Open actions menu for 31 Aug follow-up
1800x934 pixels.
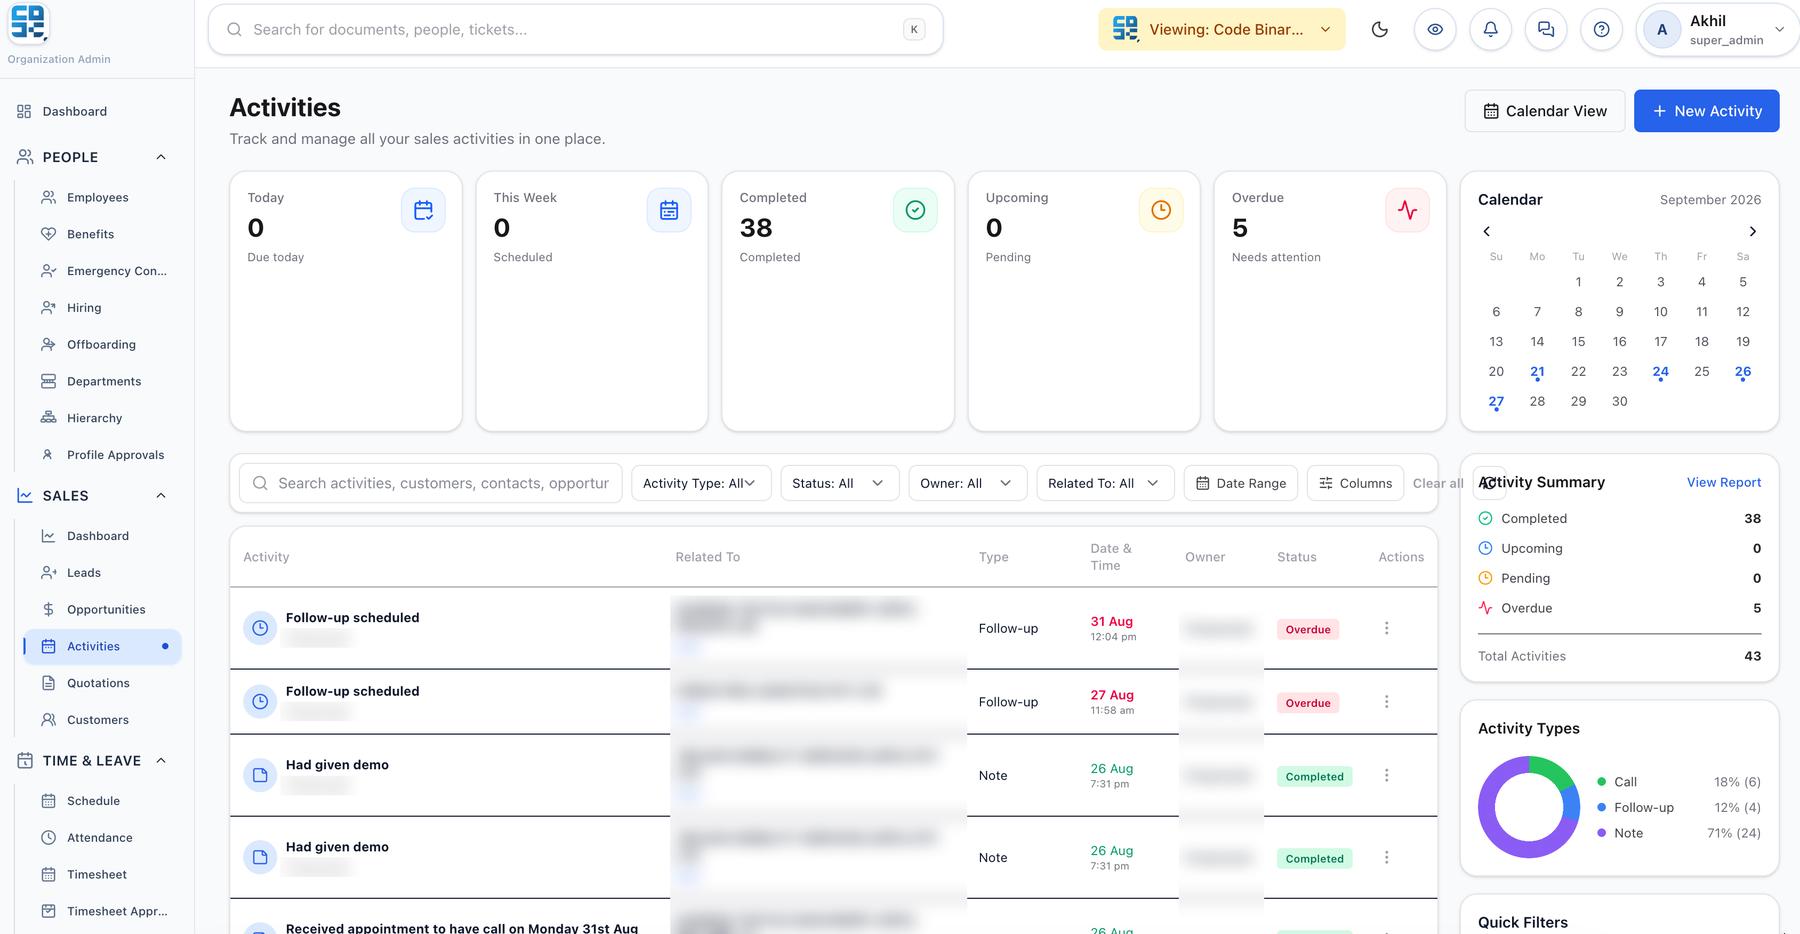coord(1386,628)
